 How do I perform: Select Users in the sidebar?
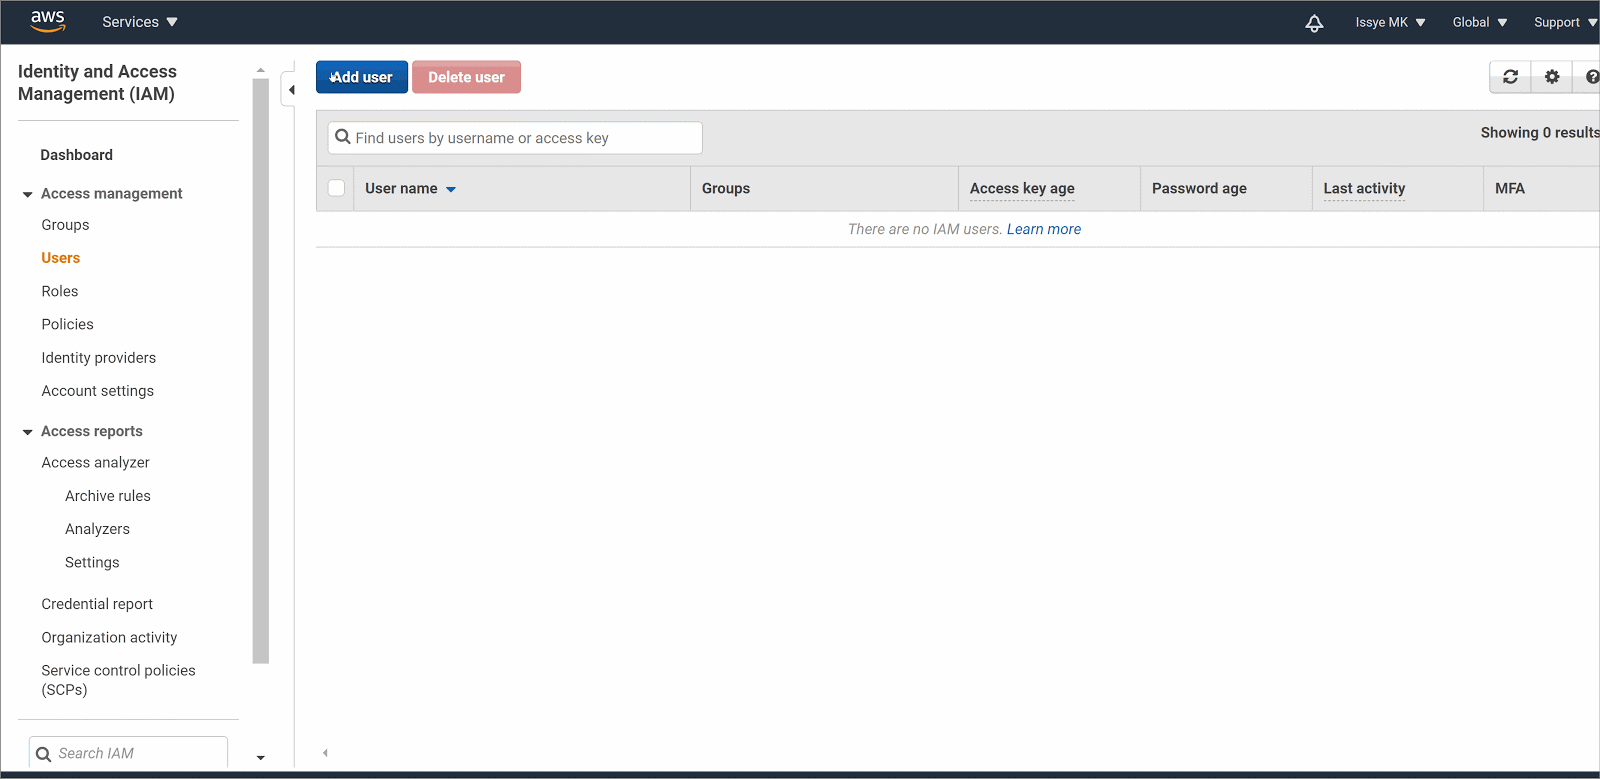(x=60, y=258)
